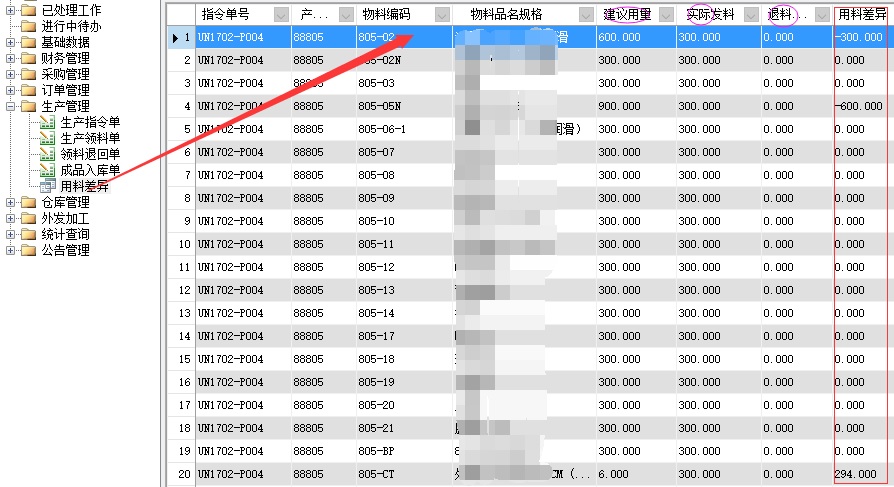Open the 生产指令单 form icon
The width and height of the screenshot is (894, 487).
(46, 122)
